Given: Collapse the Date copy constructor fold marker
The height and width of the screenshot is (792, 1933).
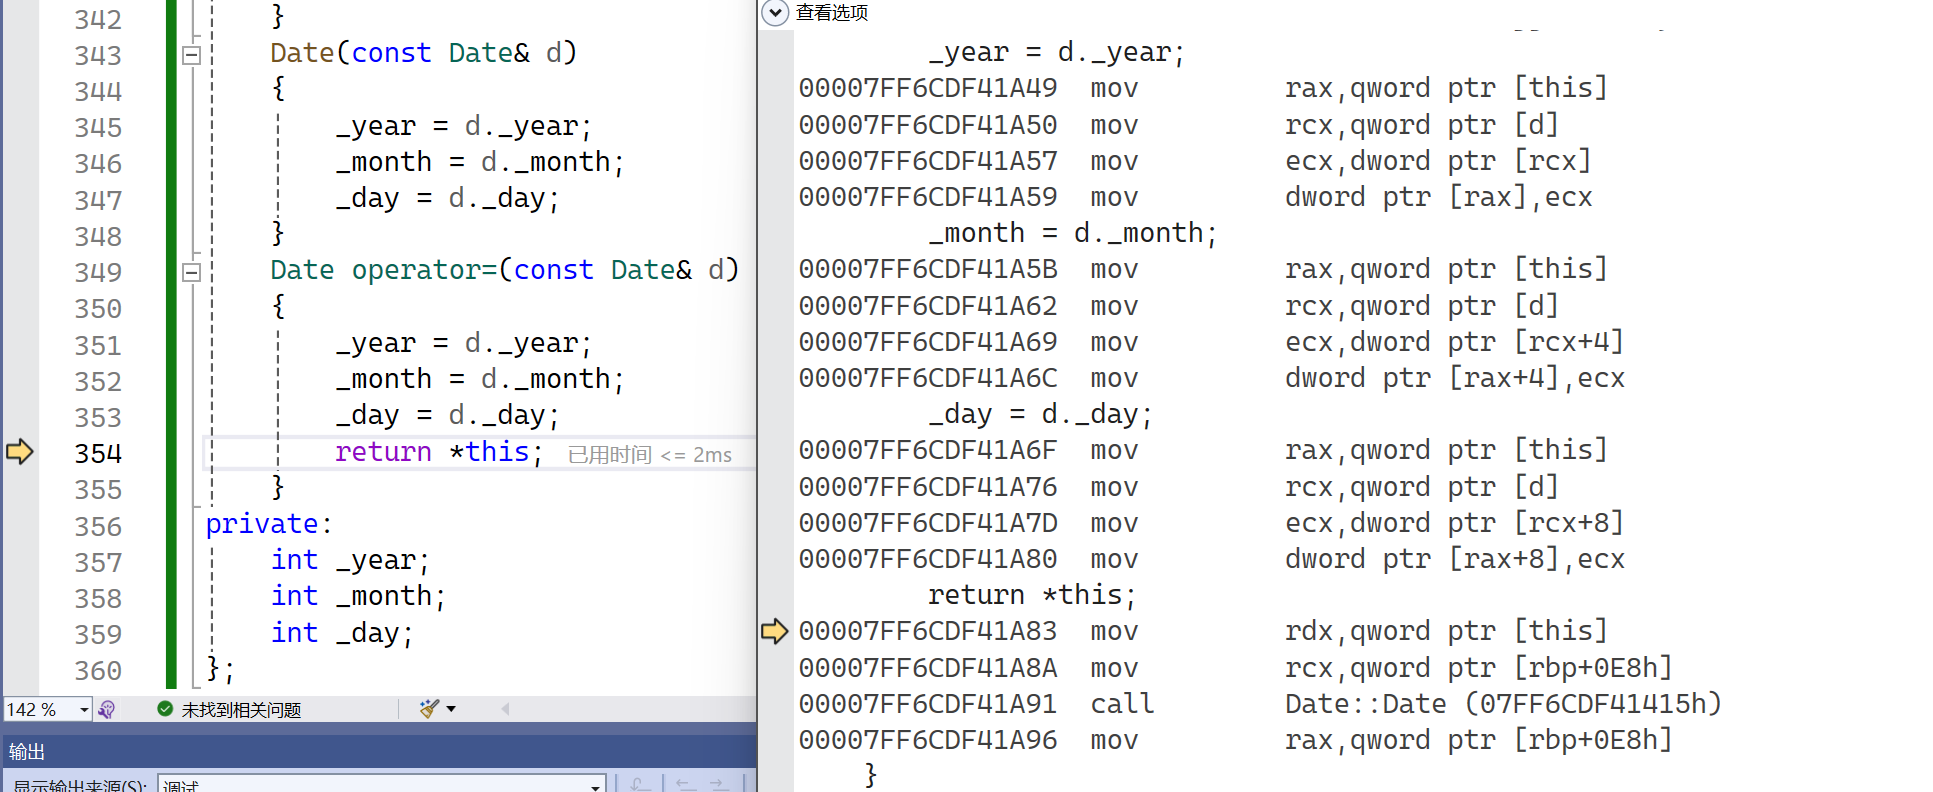Looking at the screenshot, I should (x=192, y=55).
